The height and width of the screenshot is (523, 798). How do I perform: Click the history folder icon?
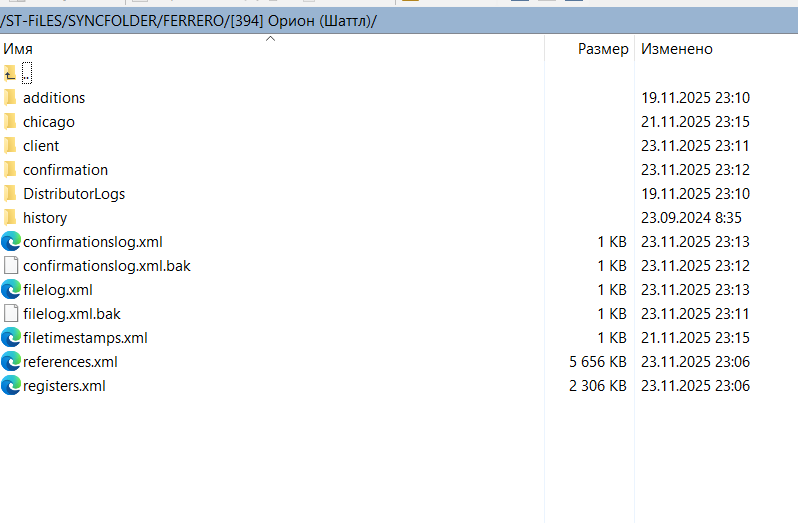click(10, 217)
